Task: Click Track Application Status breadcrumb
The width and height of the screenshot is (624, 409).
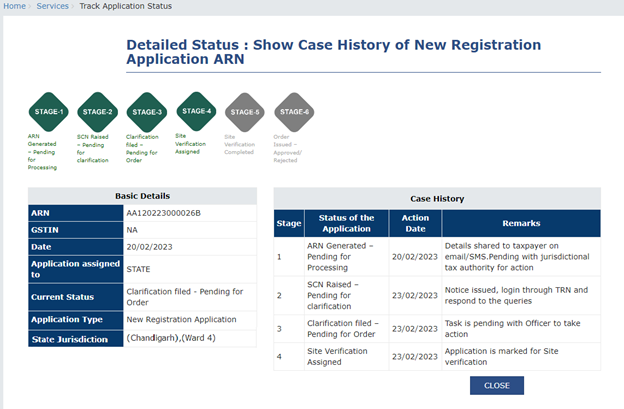Action: coord(125,6)
